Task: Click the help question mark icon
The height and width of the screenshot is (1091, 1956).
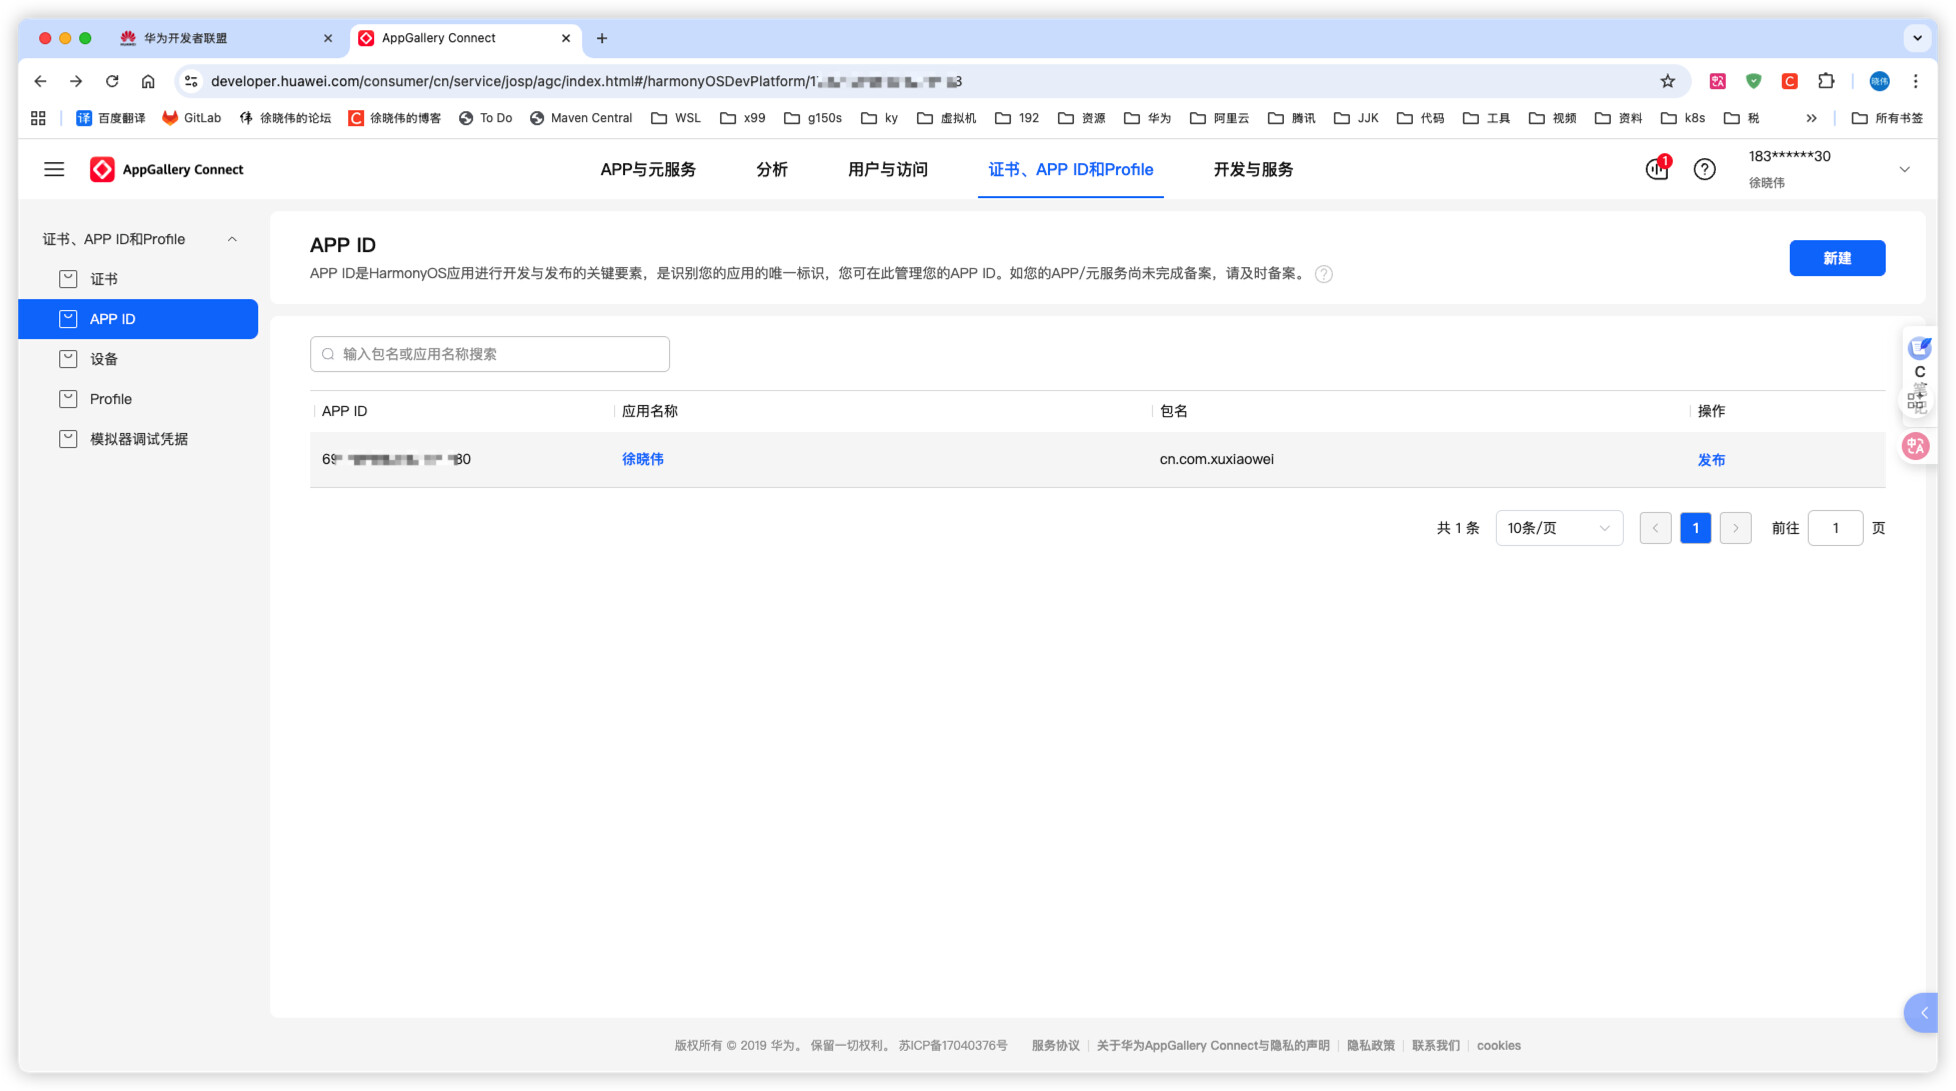Action: tap(1704, 170)
